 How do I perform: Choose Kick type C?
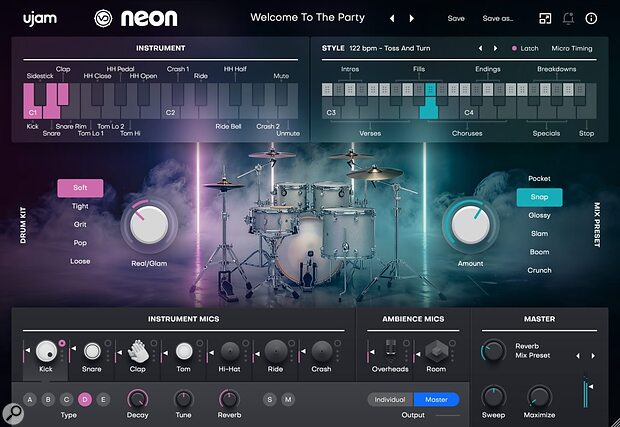pos(66,399)
